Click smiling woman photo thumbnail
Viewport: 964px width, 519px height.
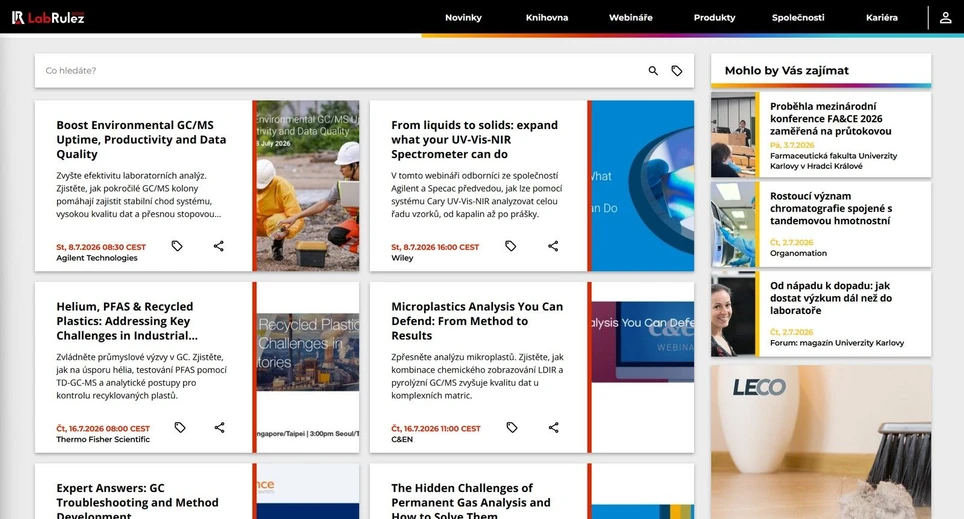733,314
